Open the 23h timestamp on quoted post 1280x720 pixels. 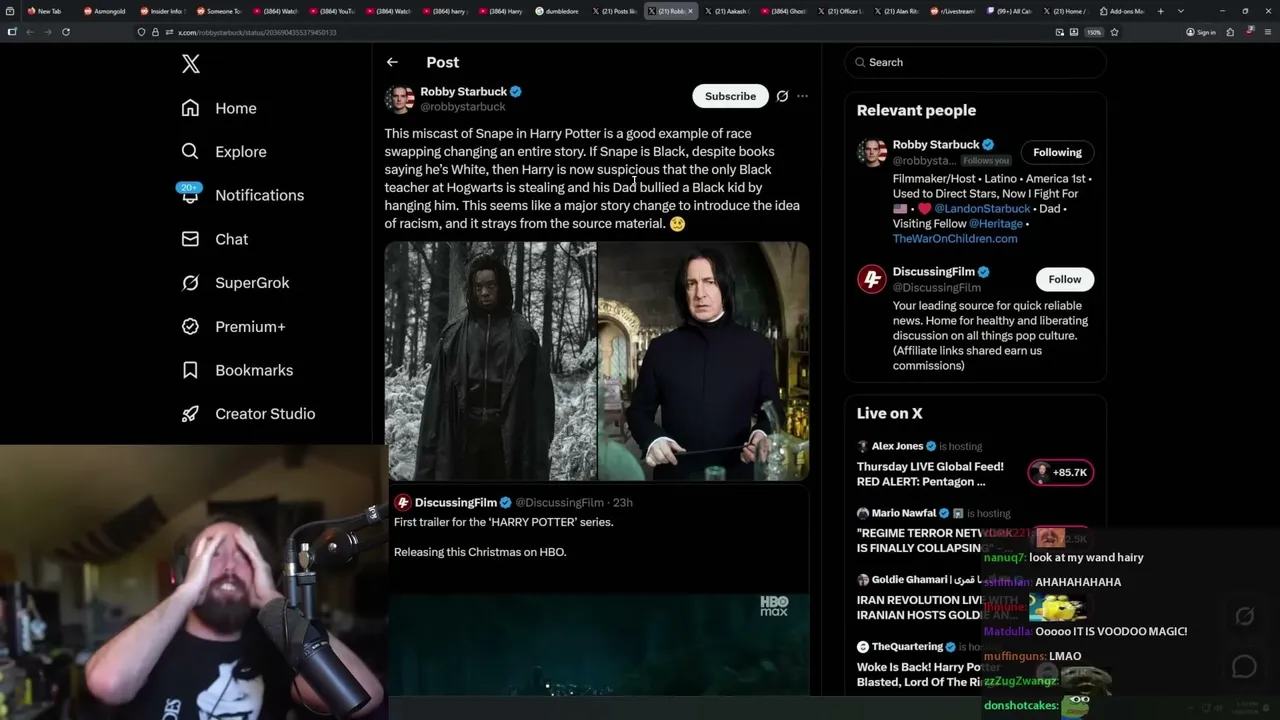622,502
